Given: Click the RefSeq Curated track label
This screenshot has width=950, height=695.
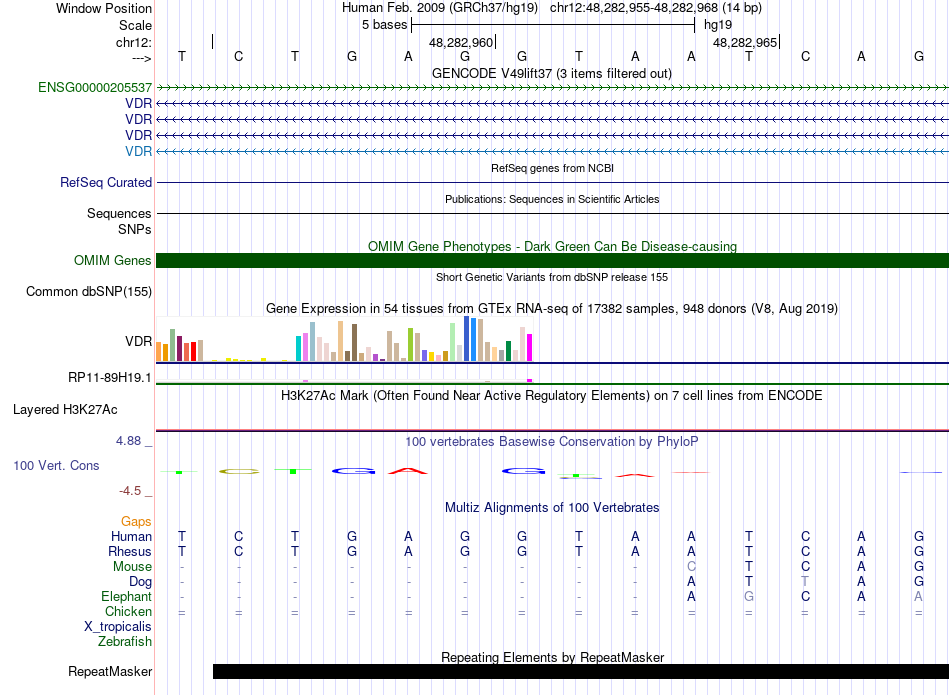Looking at the screenshot, I should pos(106,182).
